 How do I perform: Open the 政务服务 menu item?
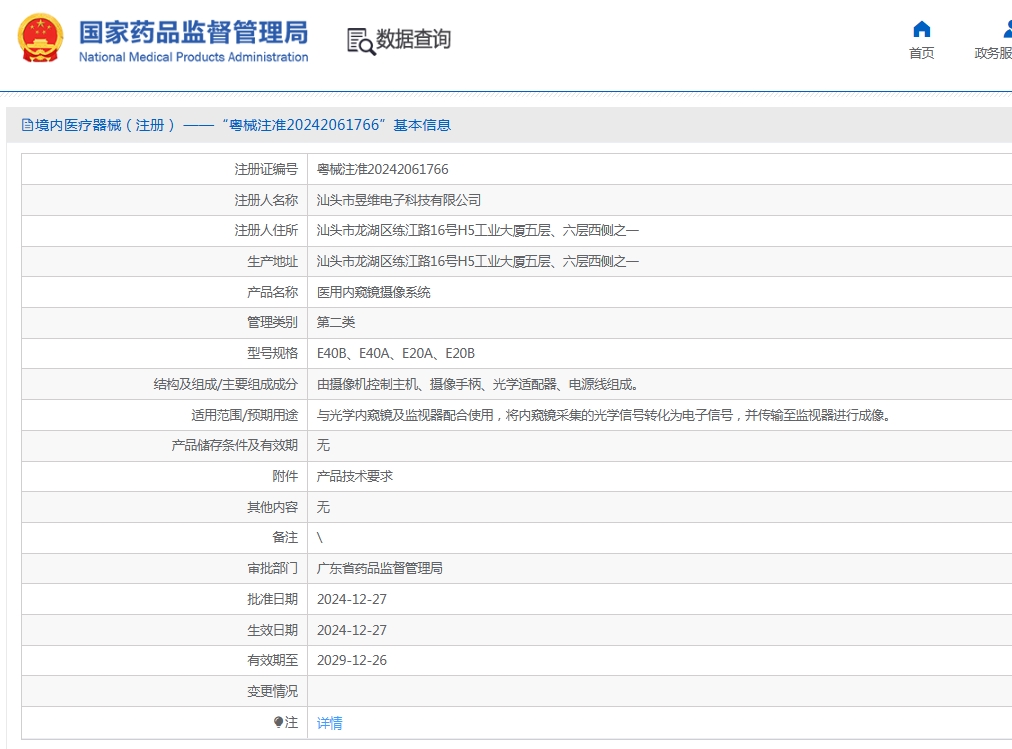point(994,53)
